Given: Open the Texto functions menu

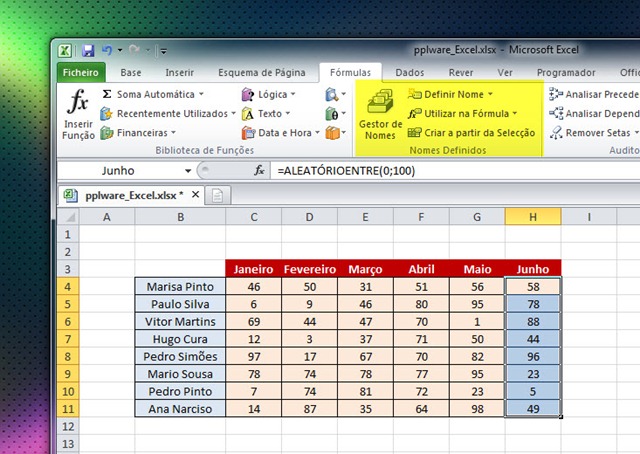Looking at the screenshot, I should [x=266, y=114].
